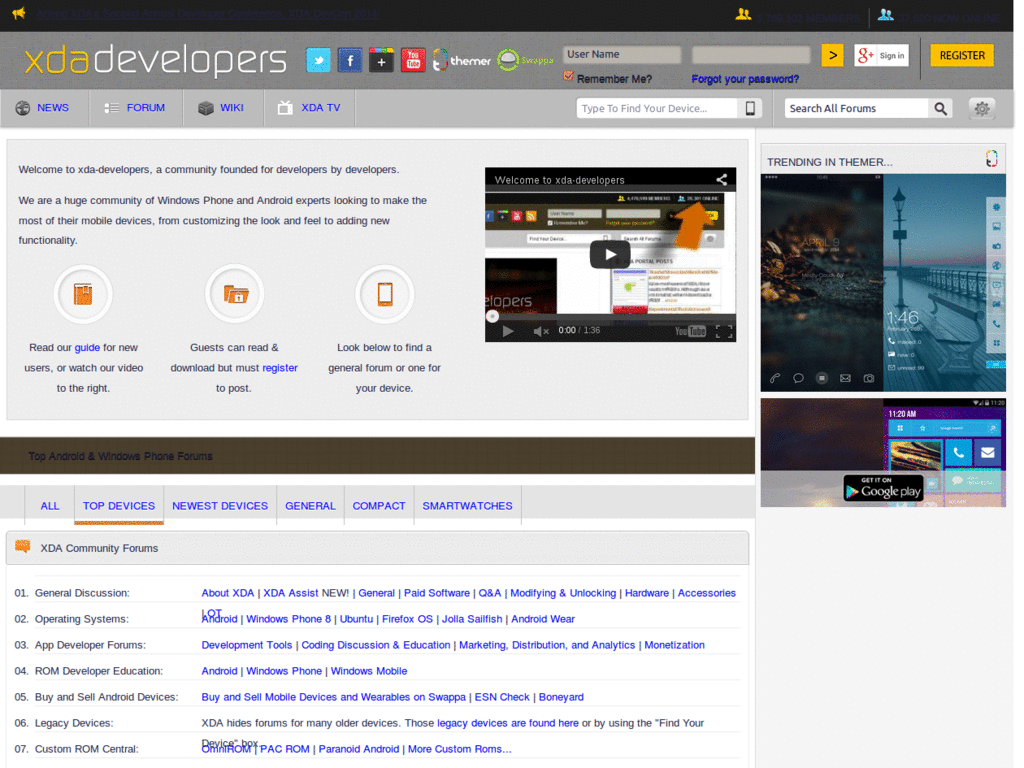Image resolution: width=1024 pixels, height=768 pixels.
Task: Click the small play button in video controls
Action: click(507, 331)
